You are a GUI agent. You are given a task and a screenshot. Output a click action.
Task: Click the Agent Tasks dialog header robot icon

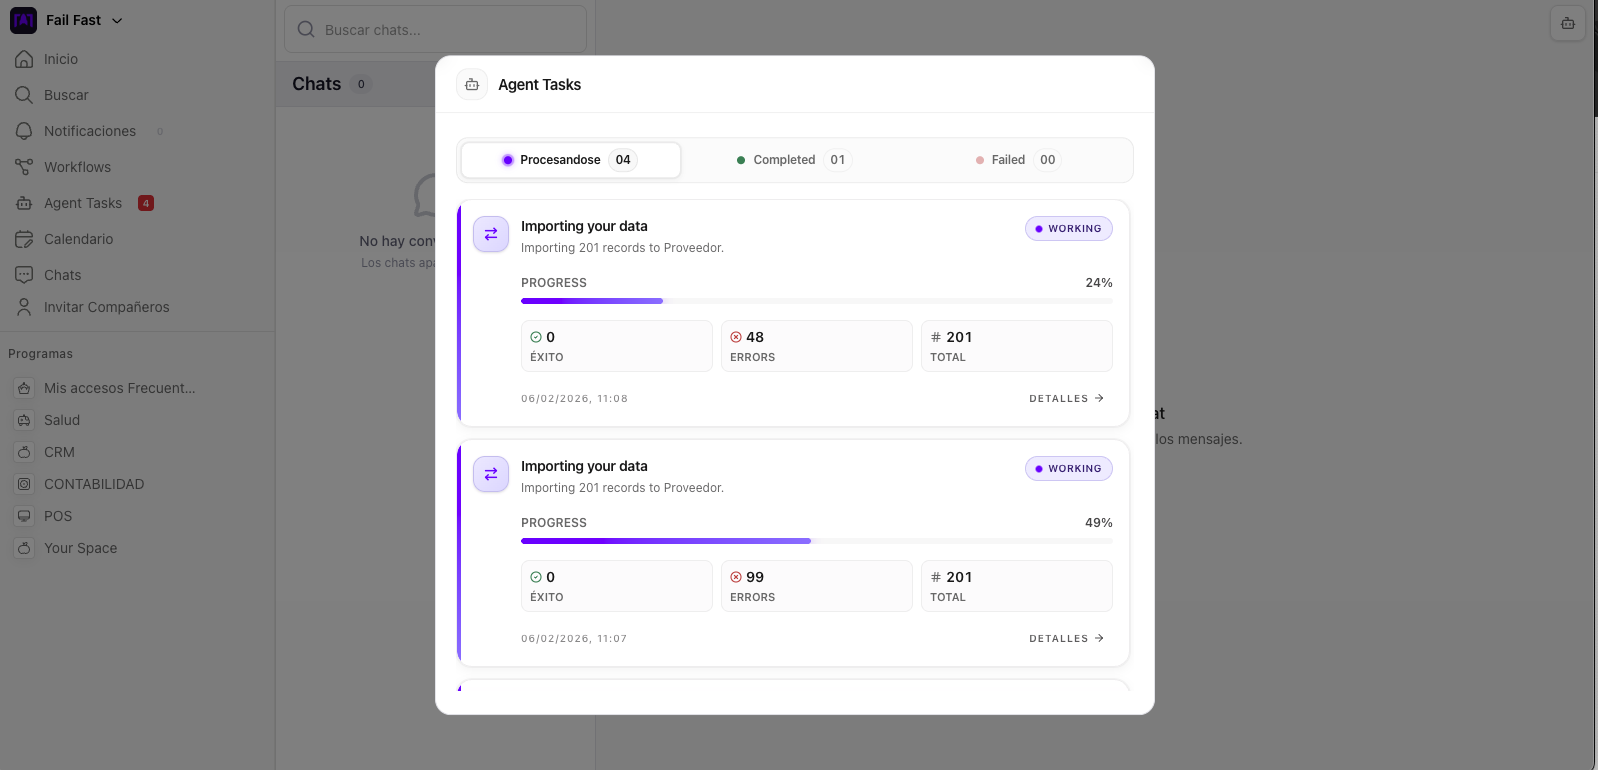click(472, 85)
